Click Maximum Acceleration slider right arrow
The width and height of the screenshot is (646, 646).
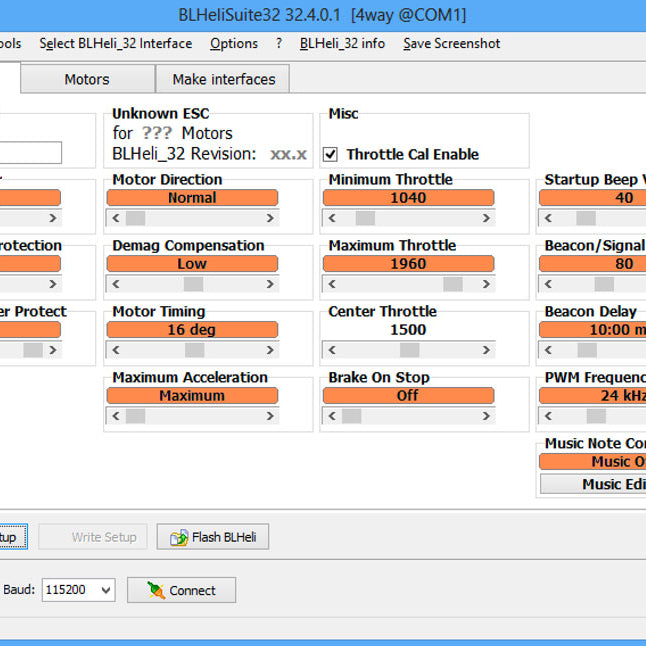(269, 416)
